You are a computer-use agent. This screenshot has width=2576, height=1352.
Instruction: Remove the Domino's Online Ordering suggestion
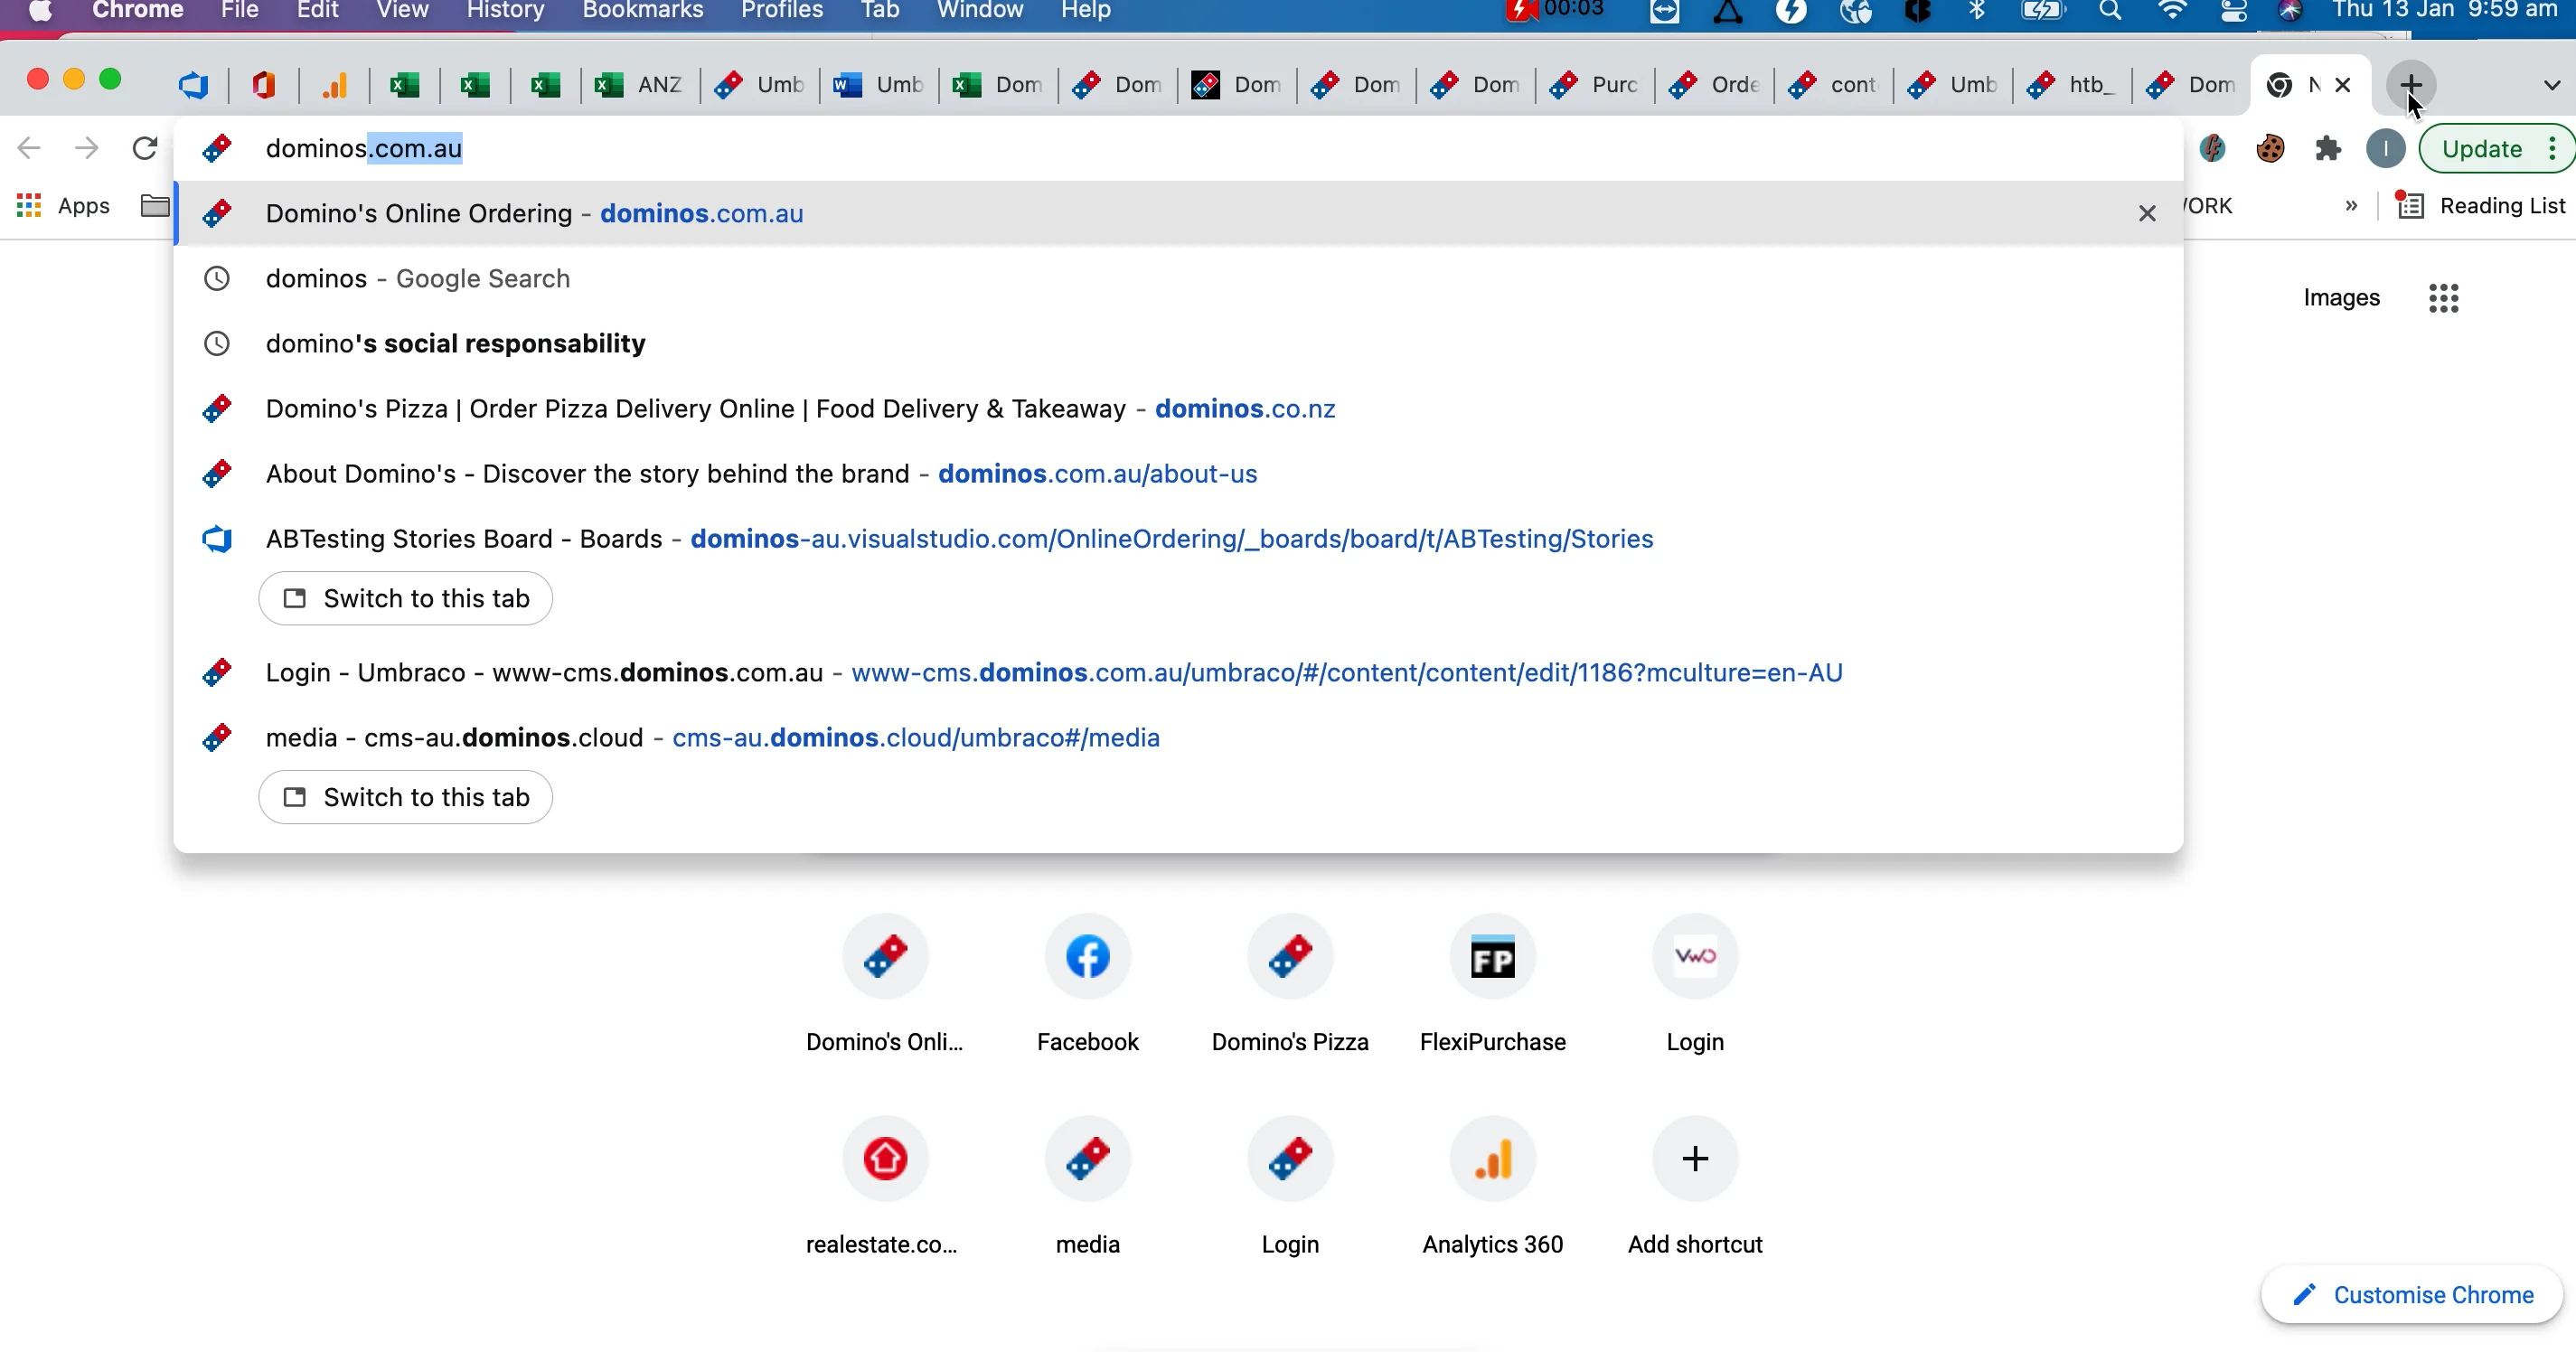click(x=2146, y=213)
